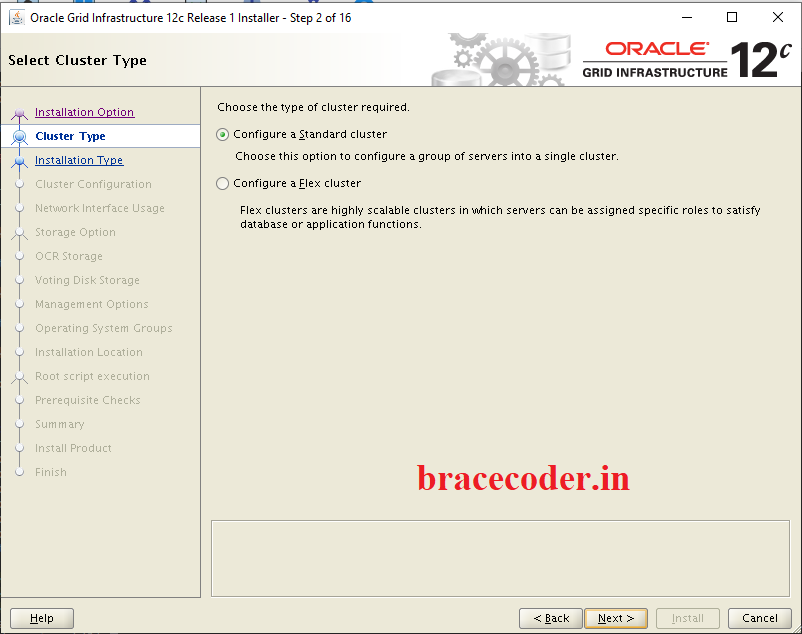Click the Finish step text
Viewport: 802px width, 634px height.
51,472
